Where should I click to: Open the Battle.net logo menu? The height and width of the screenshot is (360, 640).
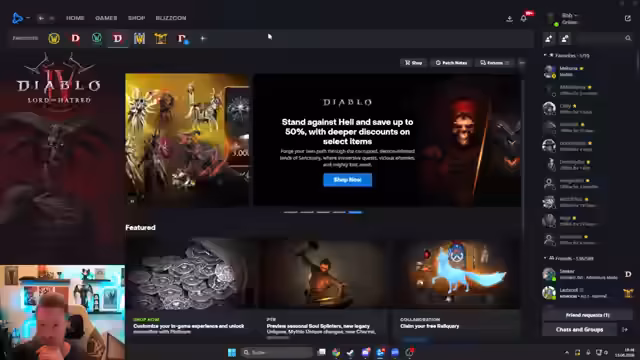pyautogui.click(x=17, y=18)
